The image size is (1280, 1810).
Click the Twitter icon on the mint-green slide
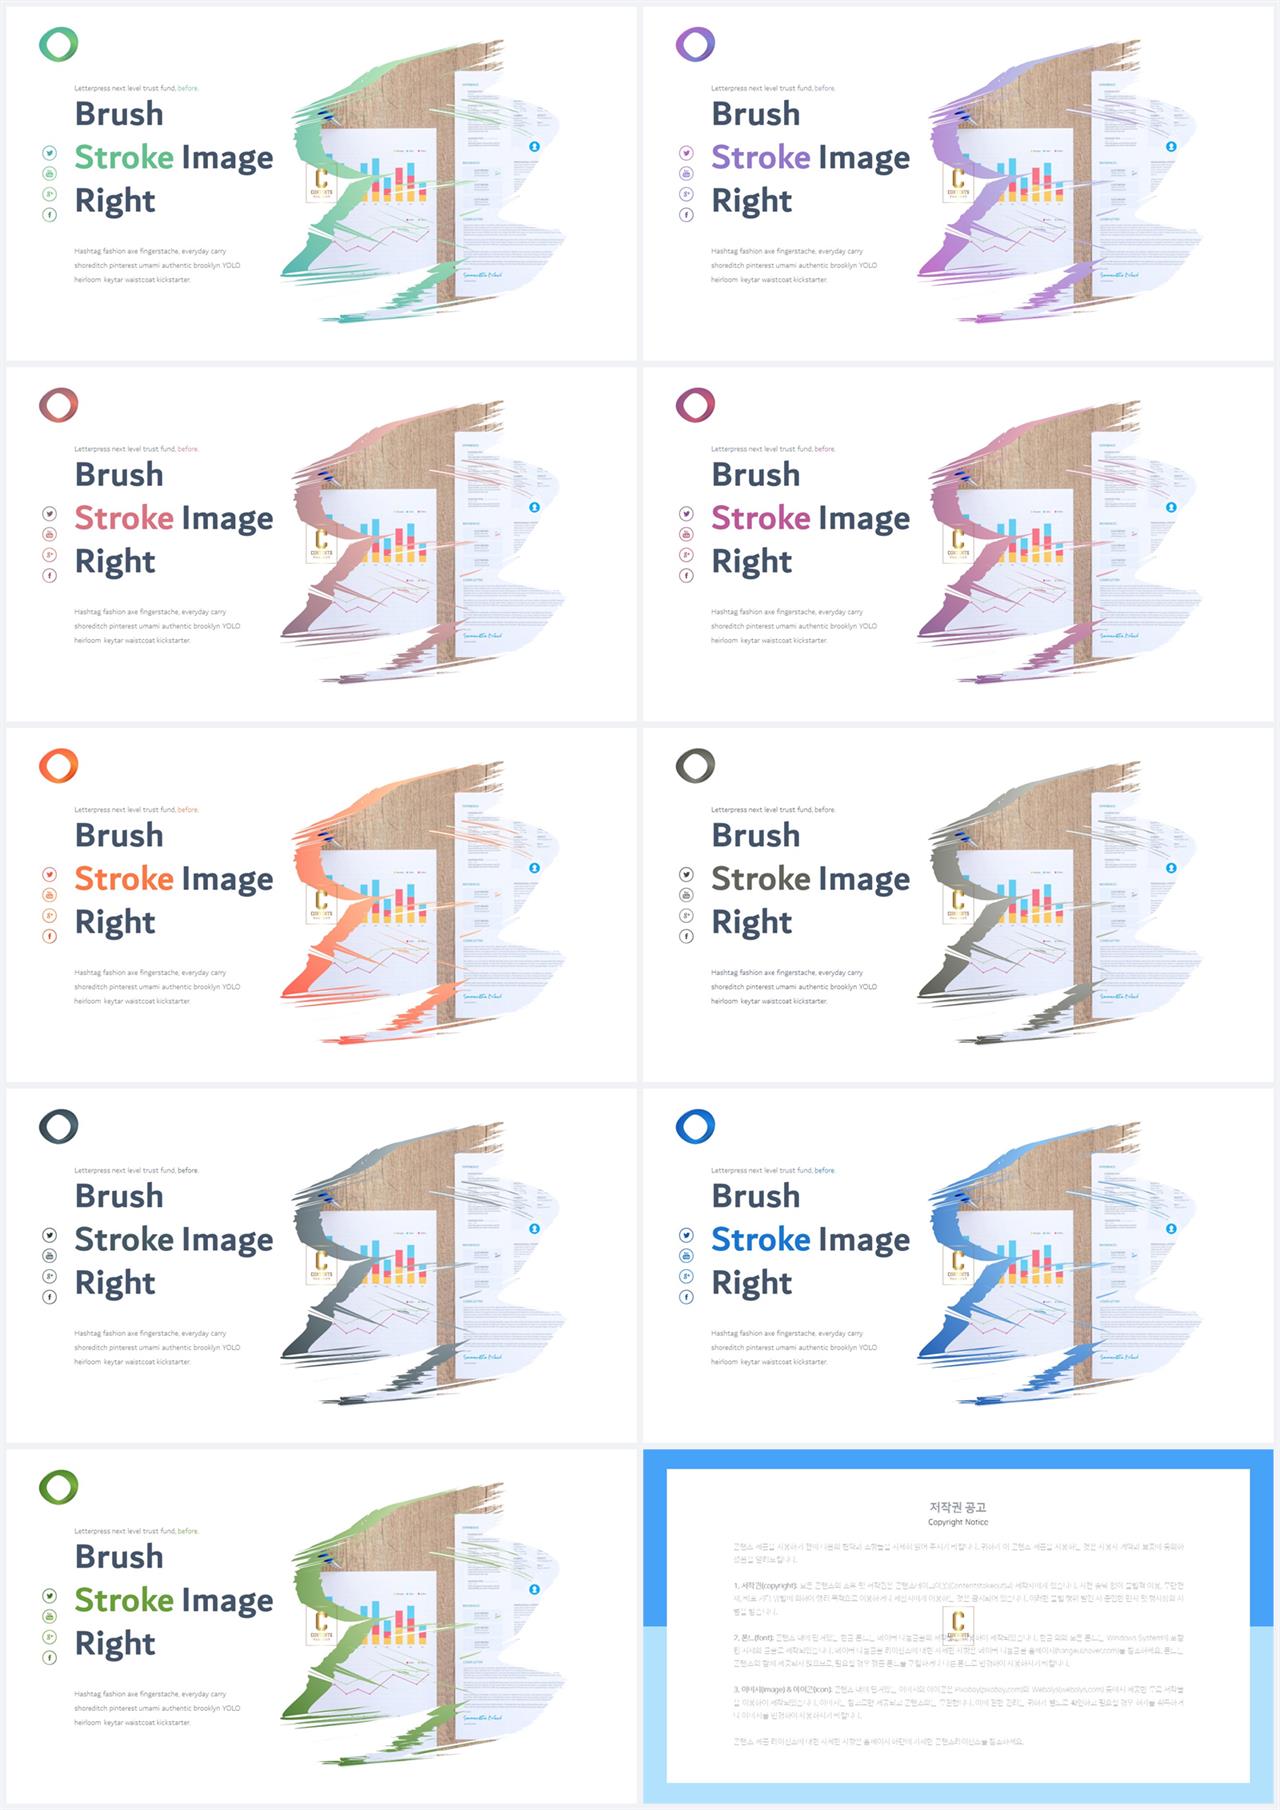(49, 153)
